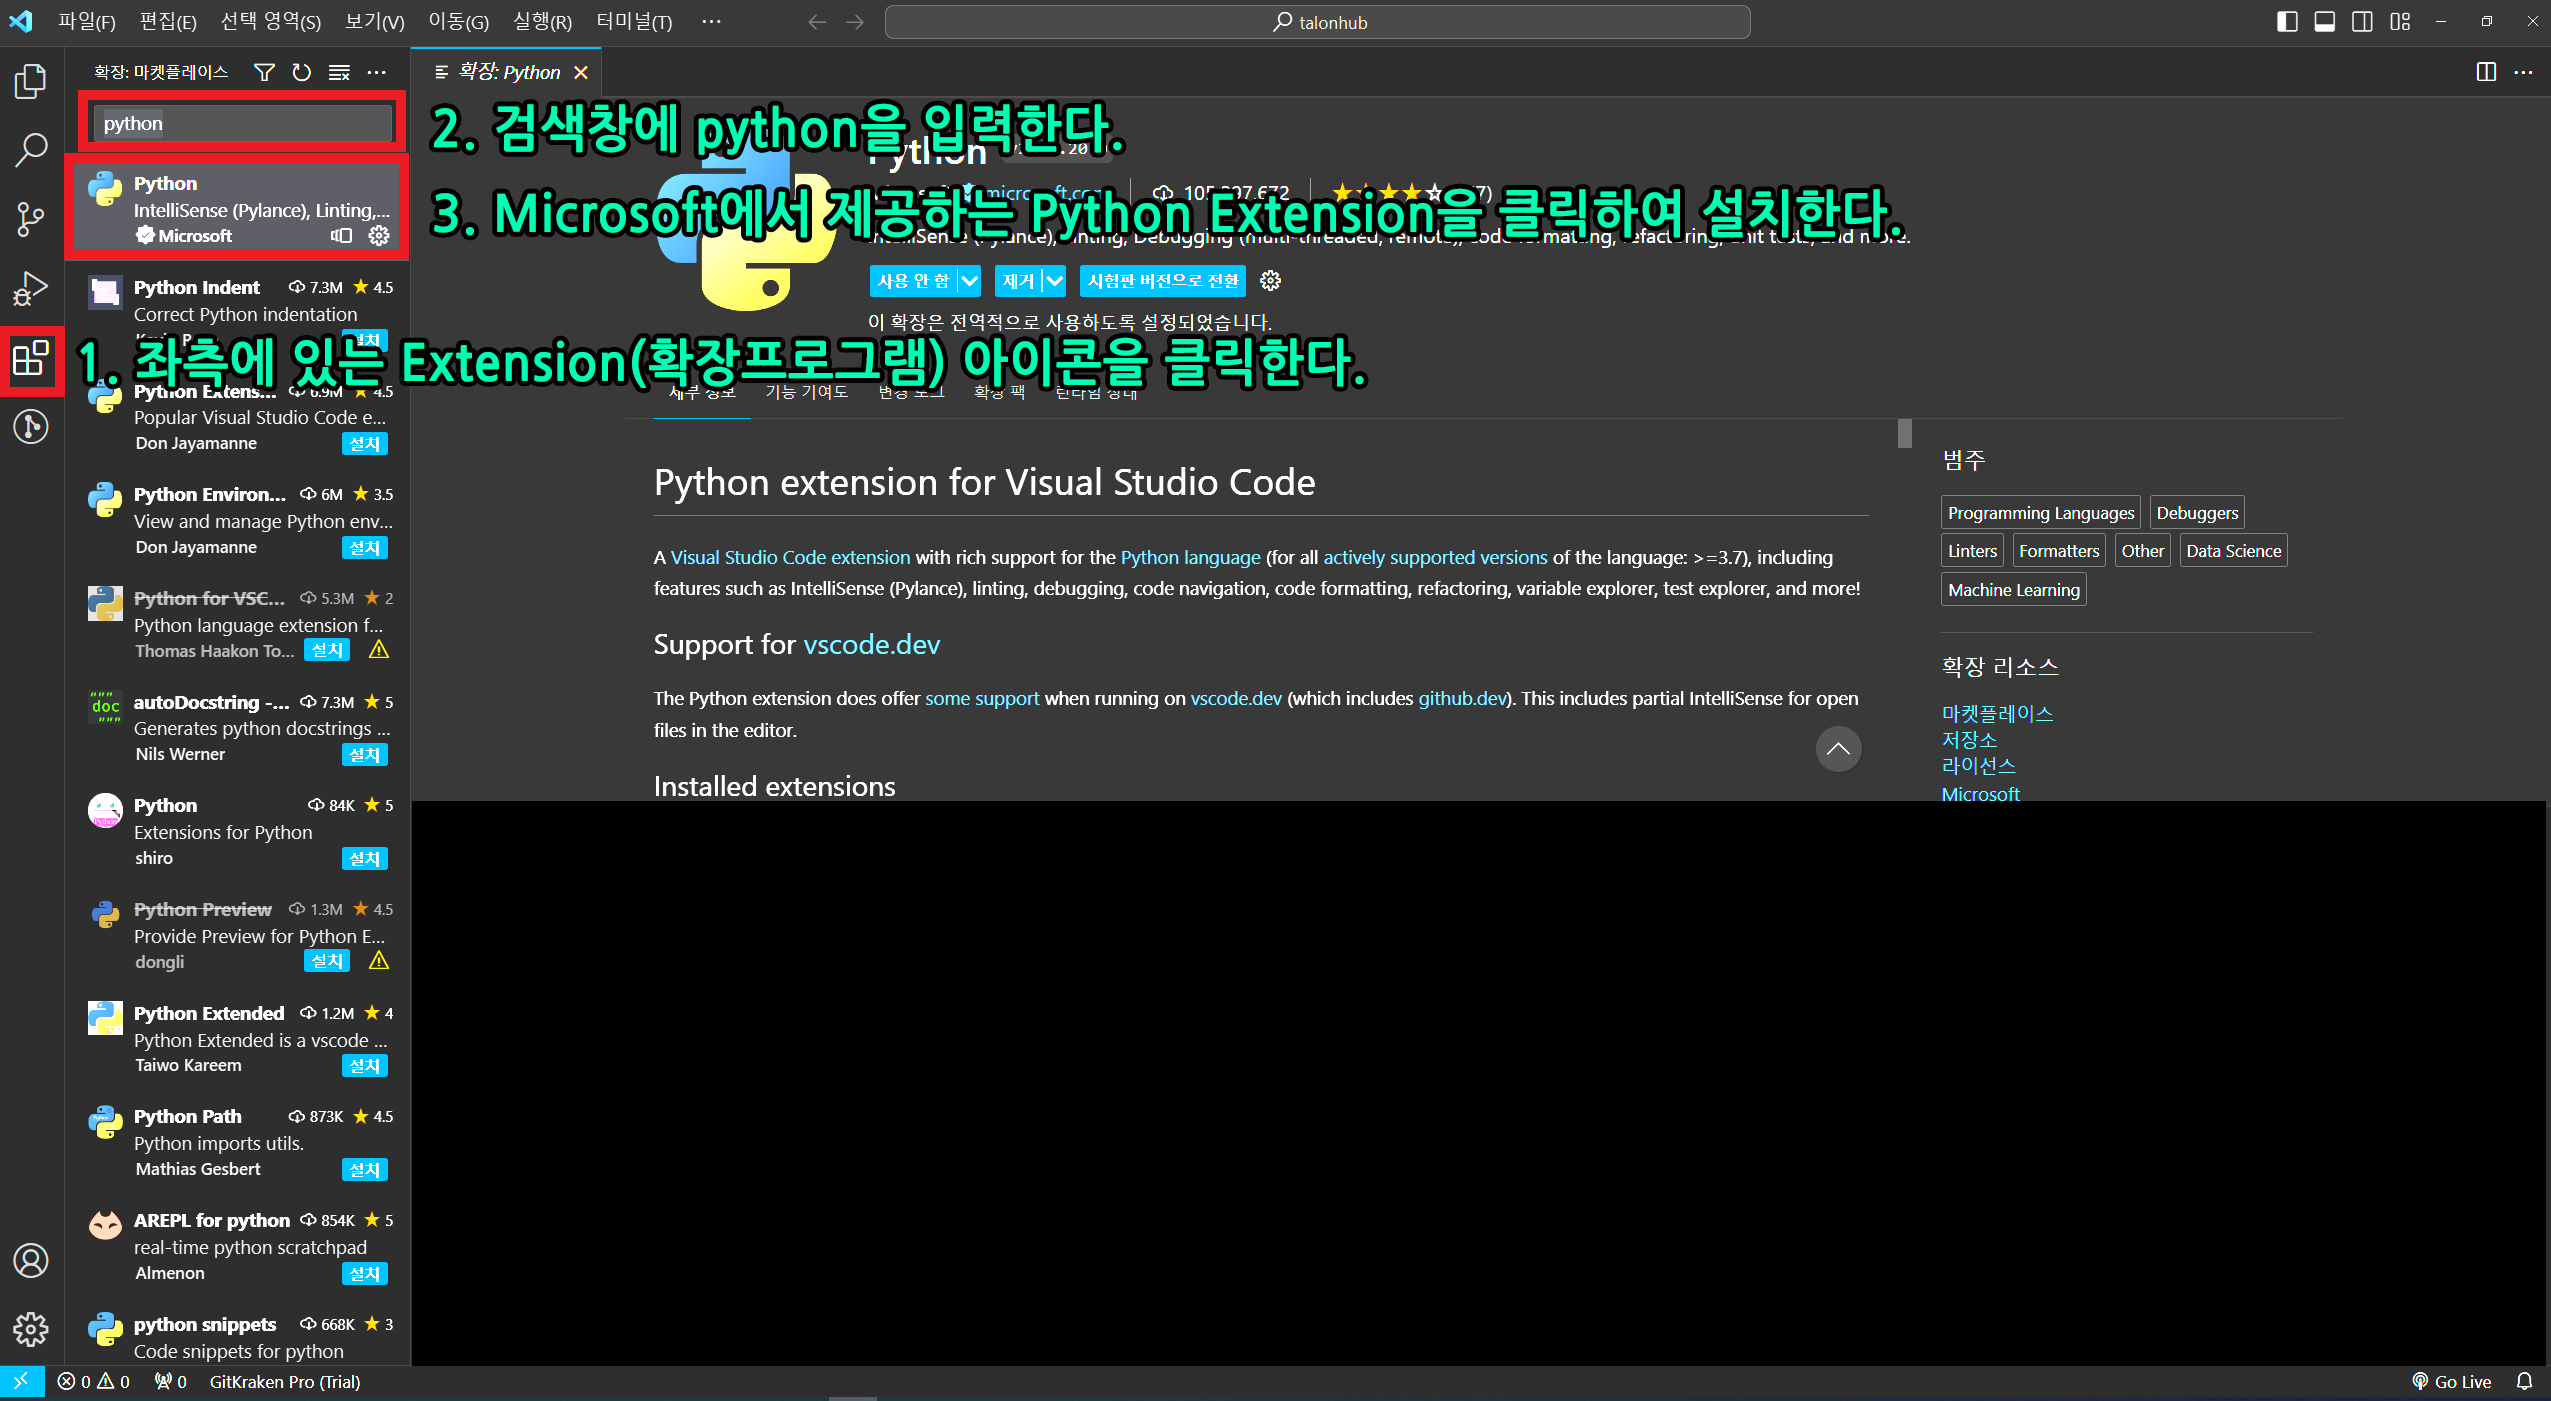Viewport: 2551px width, 1401px height.
Task: Select the Machine Learning category tag
Action: click(x=2014, y=589)
